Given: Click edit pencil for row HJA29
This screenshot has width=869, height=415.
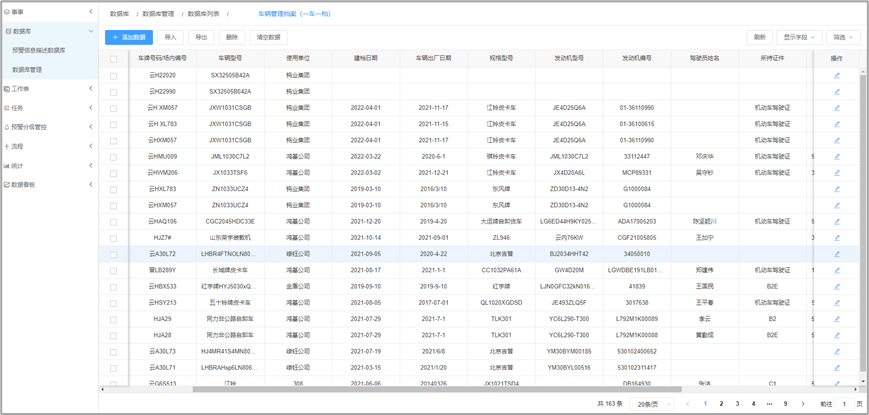Looking at the screenshot, I should tap(837, 319).
